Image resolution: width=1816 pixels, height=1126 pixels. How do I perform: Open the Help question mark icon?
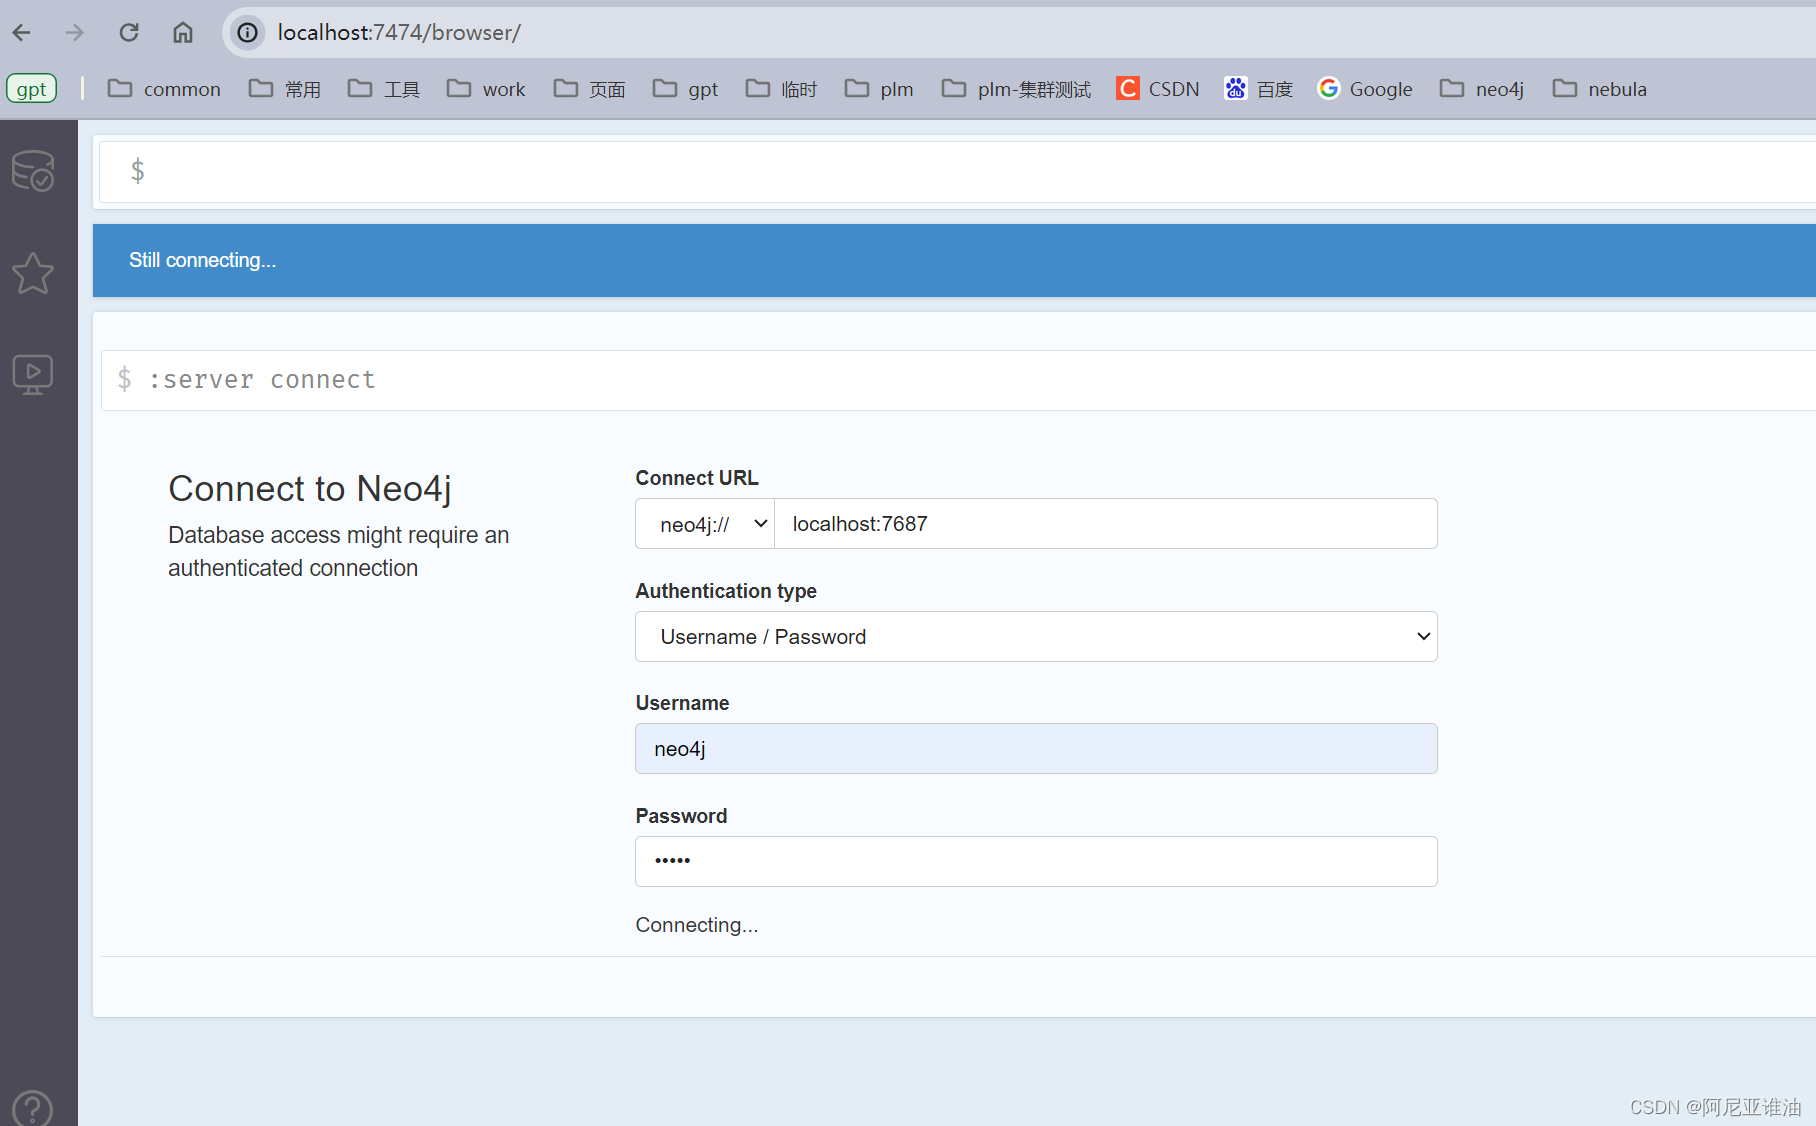[33, 1108]
